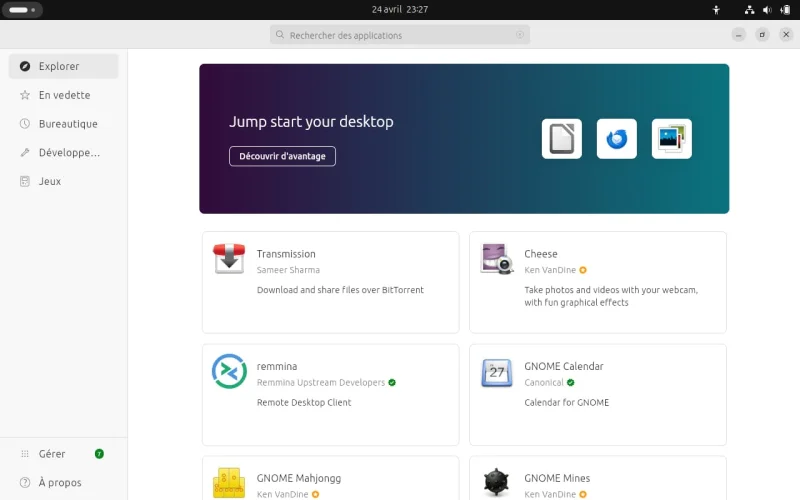
Task: Select the Remmina Upstream Developers publisher text
Action: (x=321, y=383)
